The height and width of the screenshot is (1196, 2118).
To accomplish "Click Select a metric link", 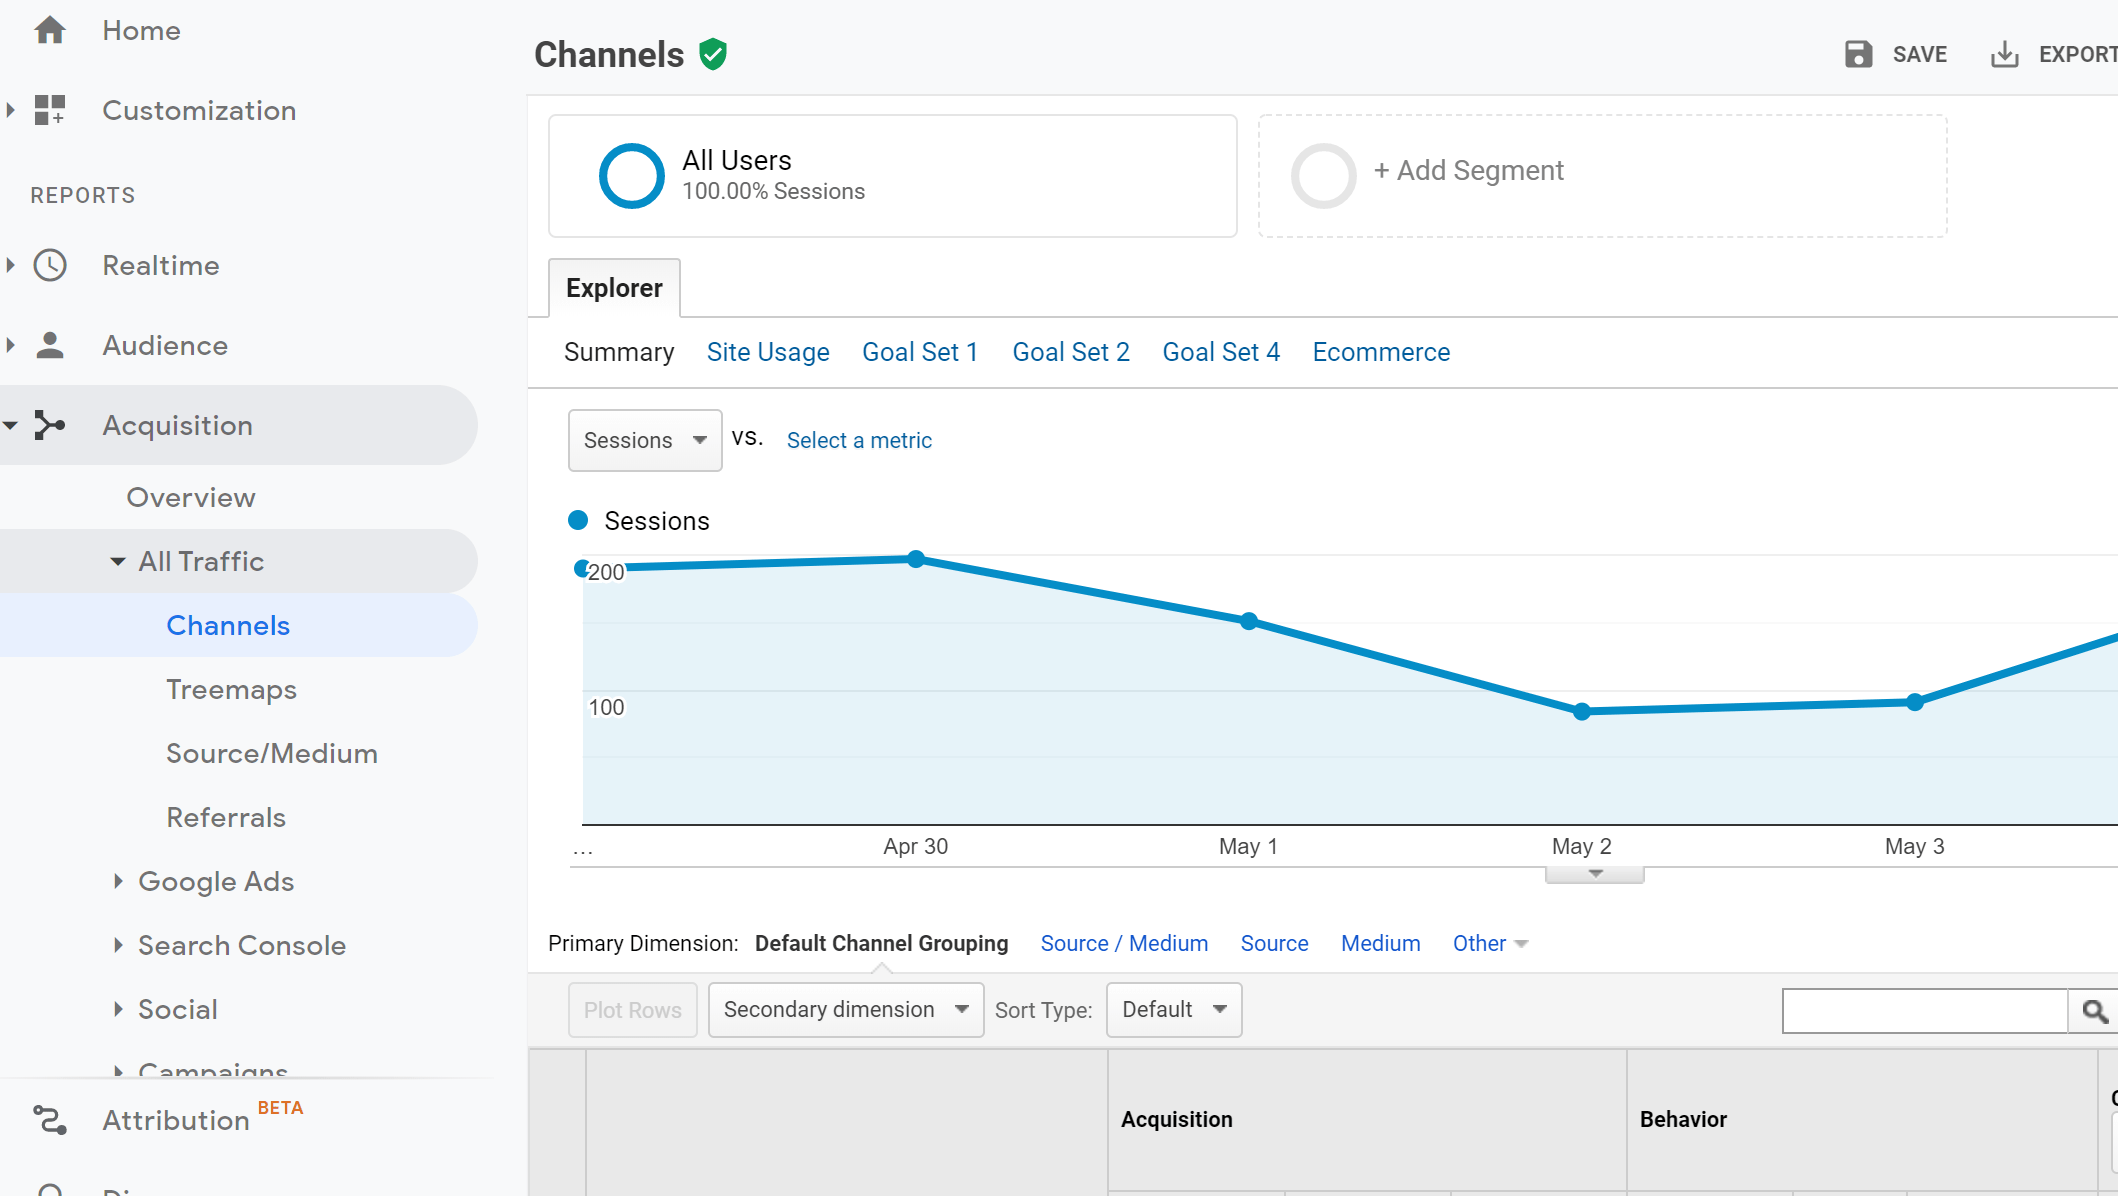I will (858, 439).
